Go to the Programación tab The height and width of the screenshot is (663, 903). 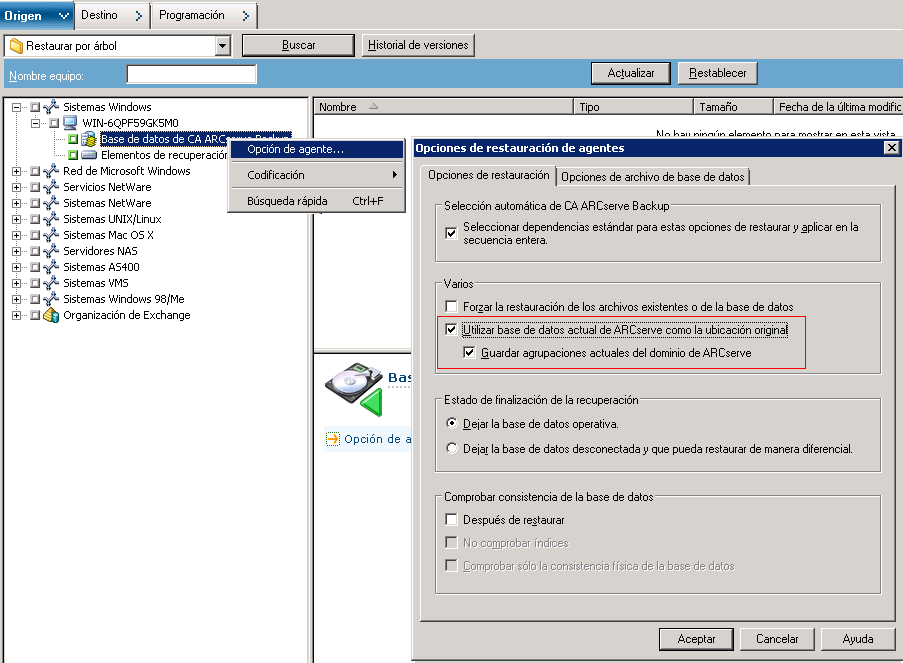click(204, 15)
